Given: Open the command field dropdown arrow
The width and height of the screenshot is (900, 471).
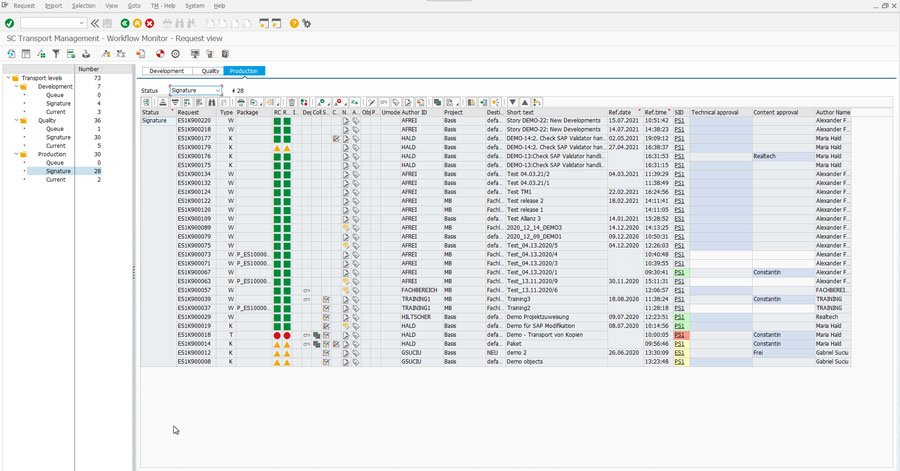Looking at the screenshot, I should coord(81,22).
